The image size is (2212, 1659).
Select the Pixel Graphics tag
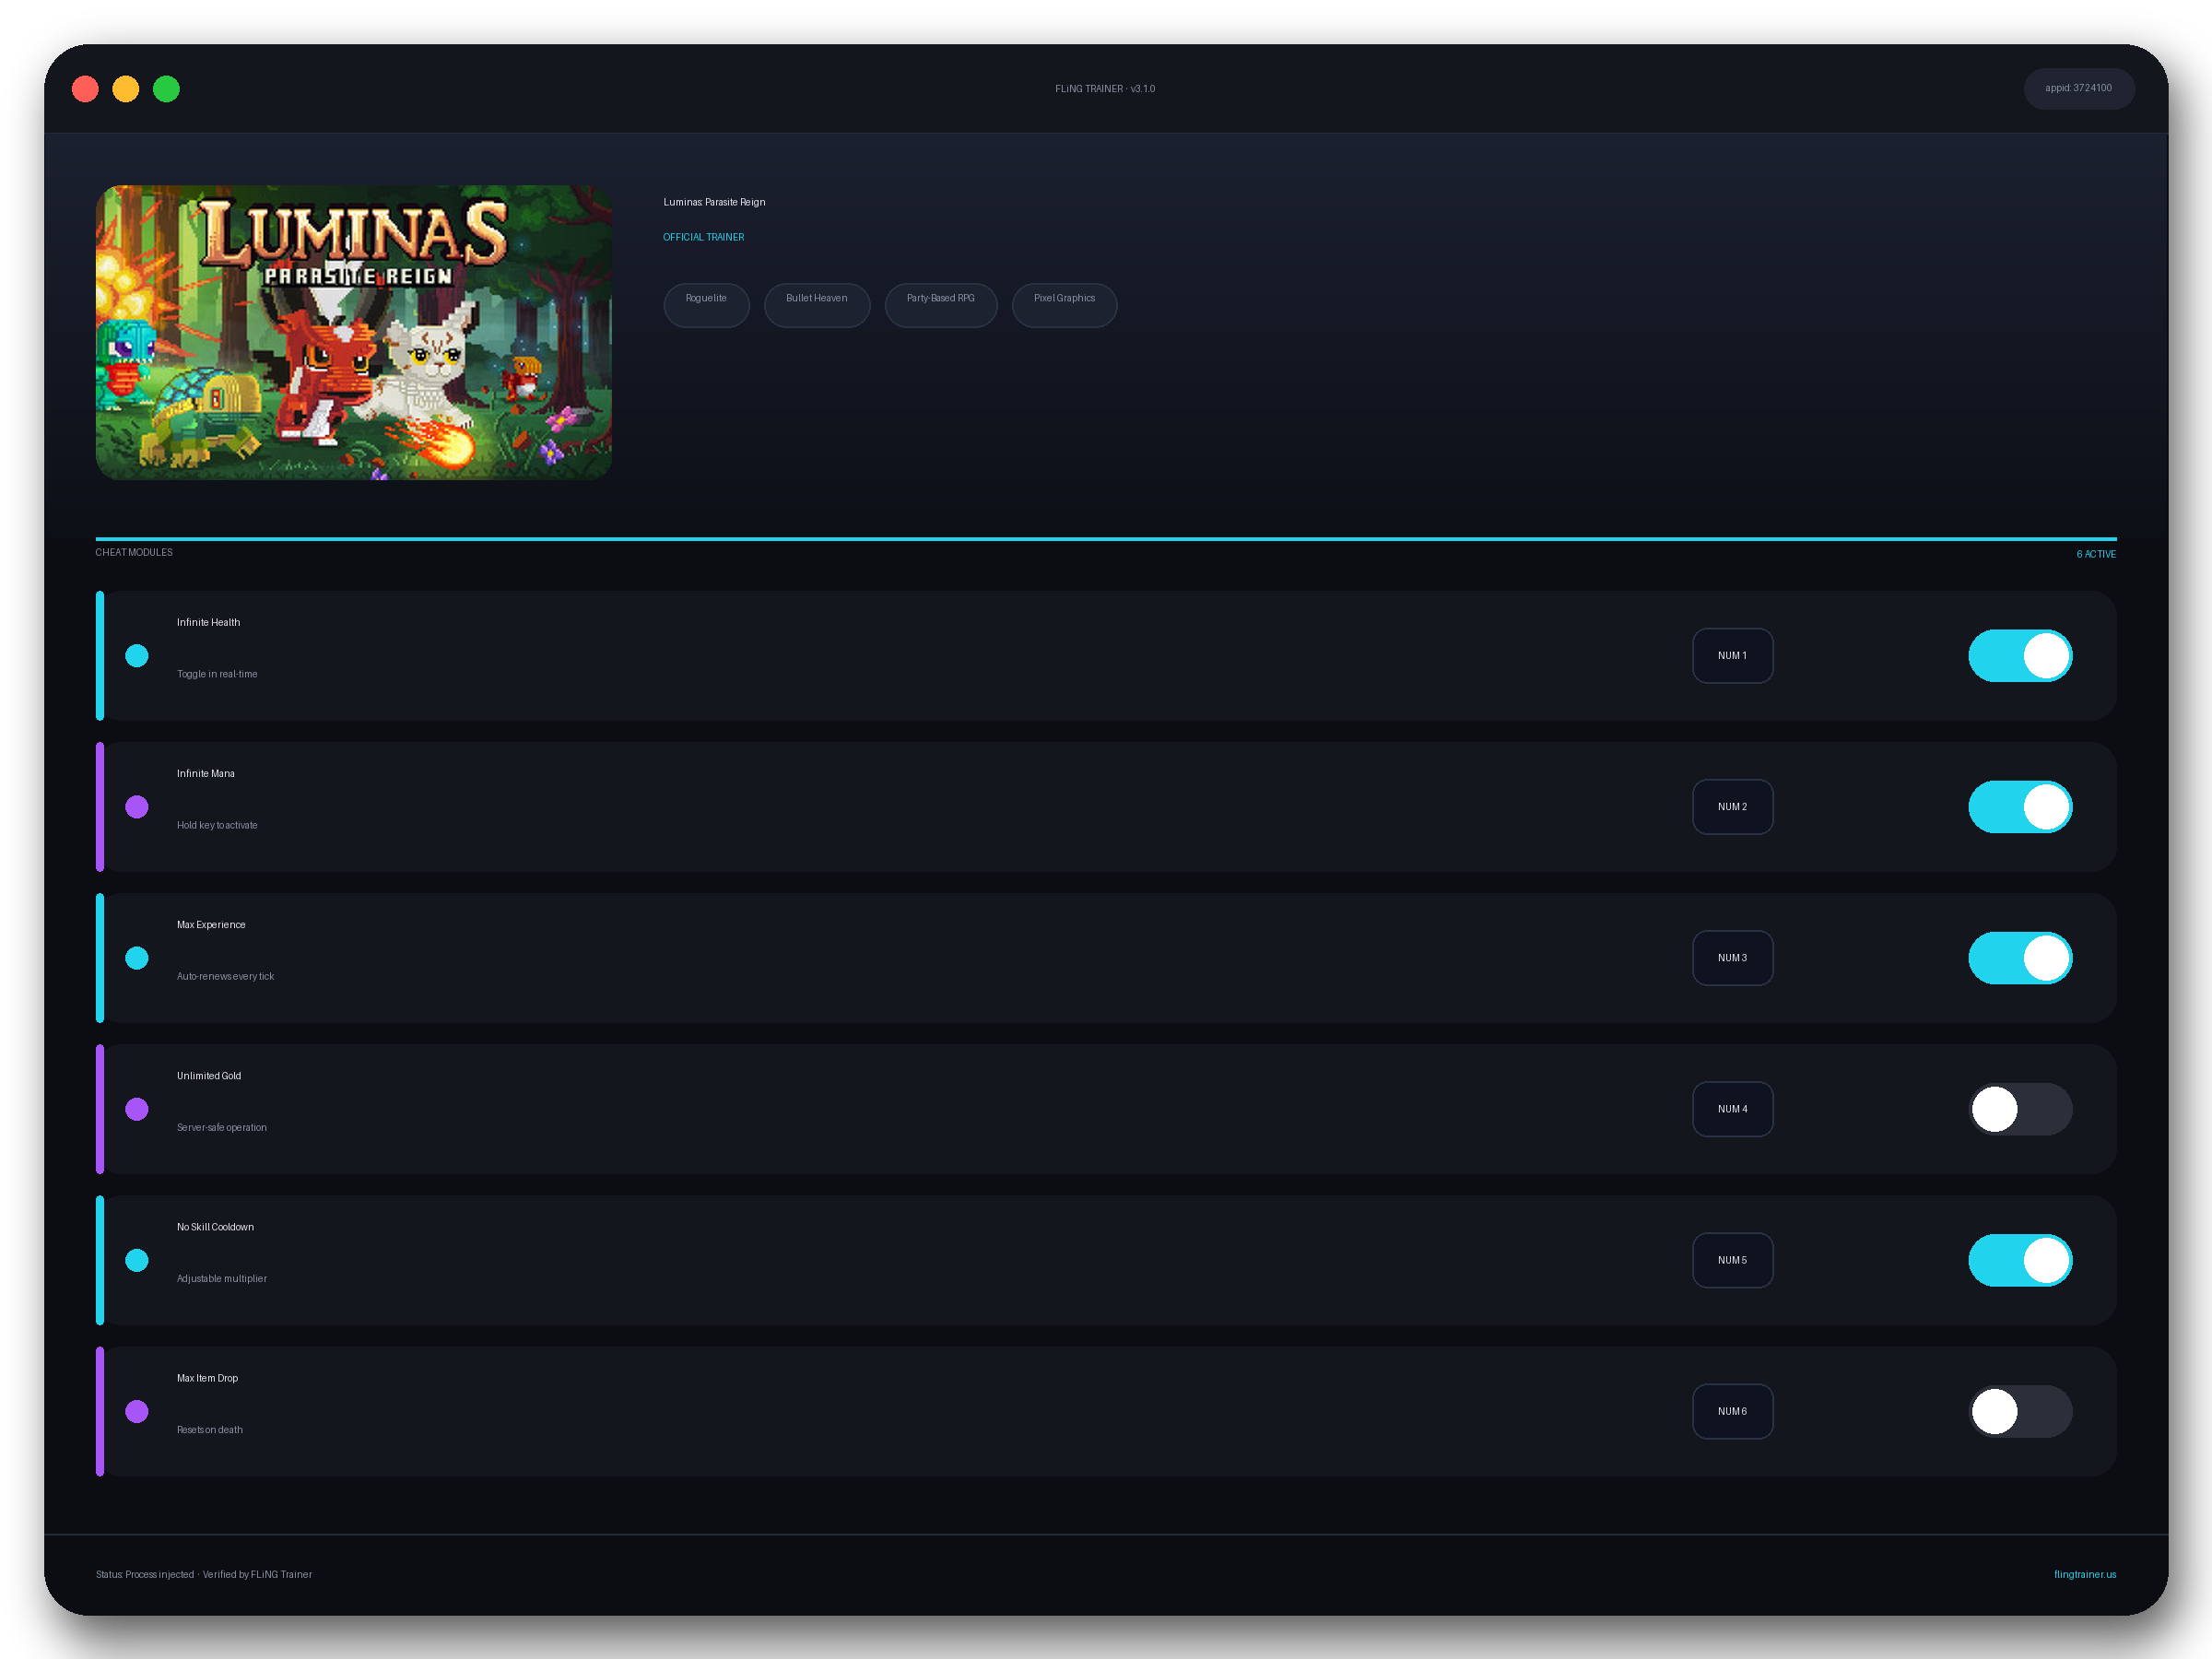(1064, 305)
